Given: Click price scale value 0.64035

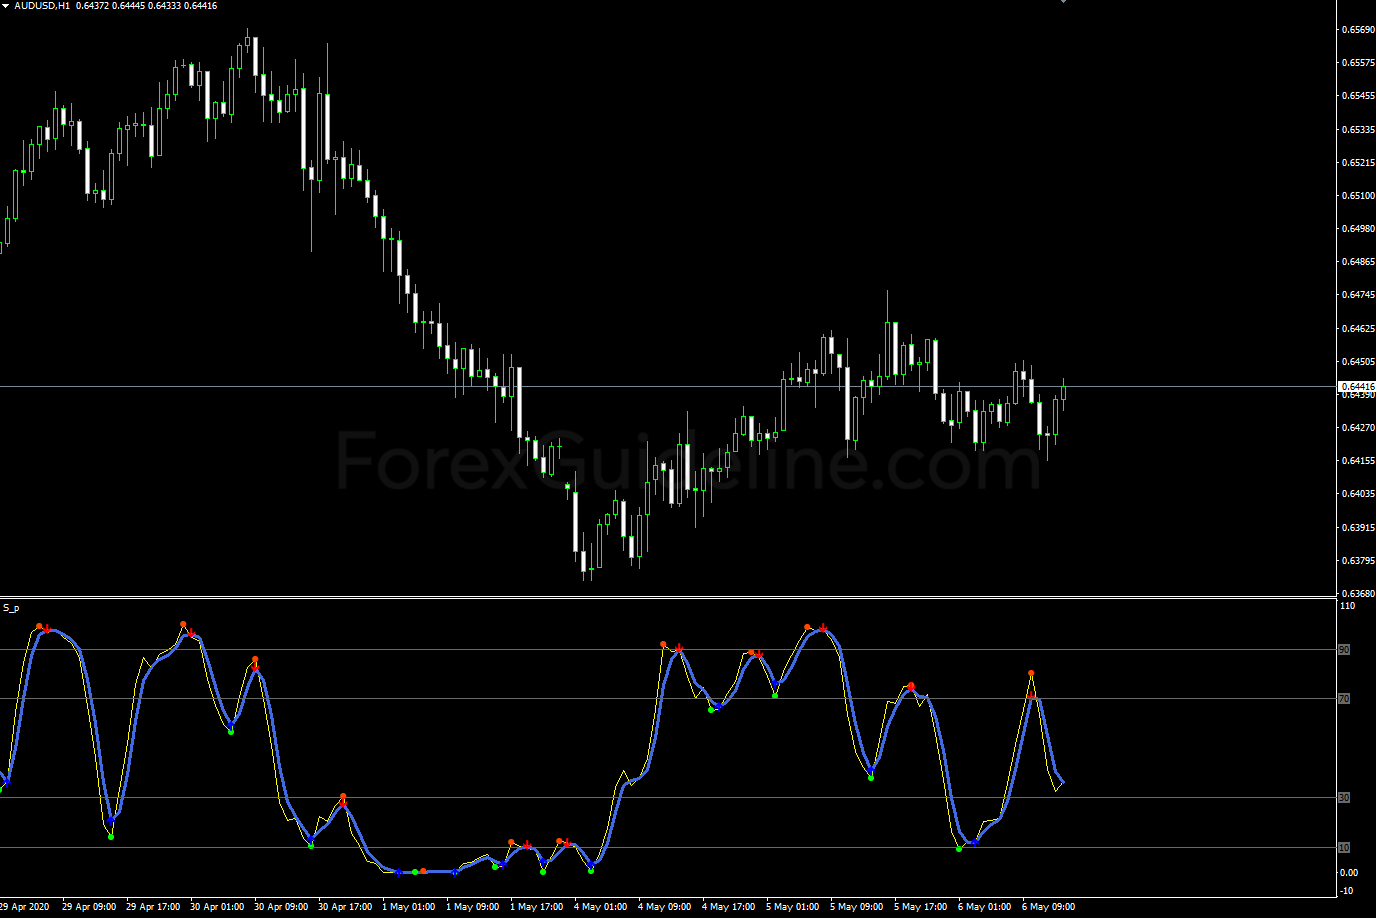Looking at the screenshot, I should point(1357,494).
